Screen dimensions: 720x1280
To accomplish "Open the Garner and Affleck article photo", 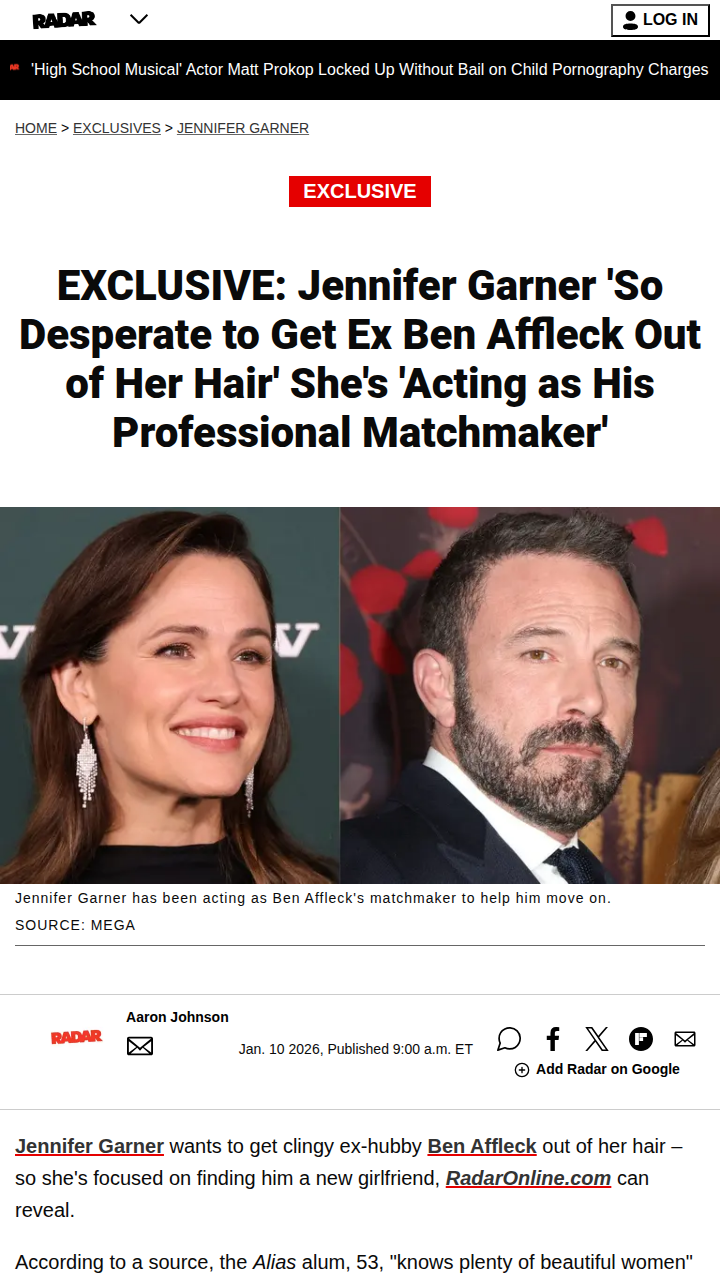I will coord(360,695).
